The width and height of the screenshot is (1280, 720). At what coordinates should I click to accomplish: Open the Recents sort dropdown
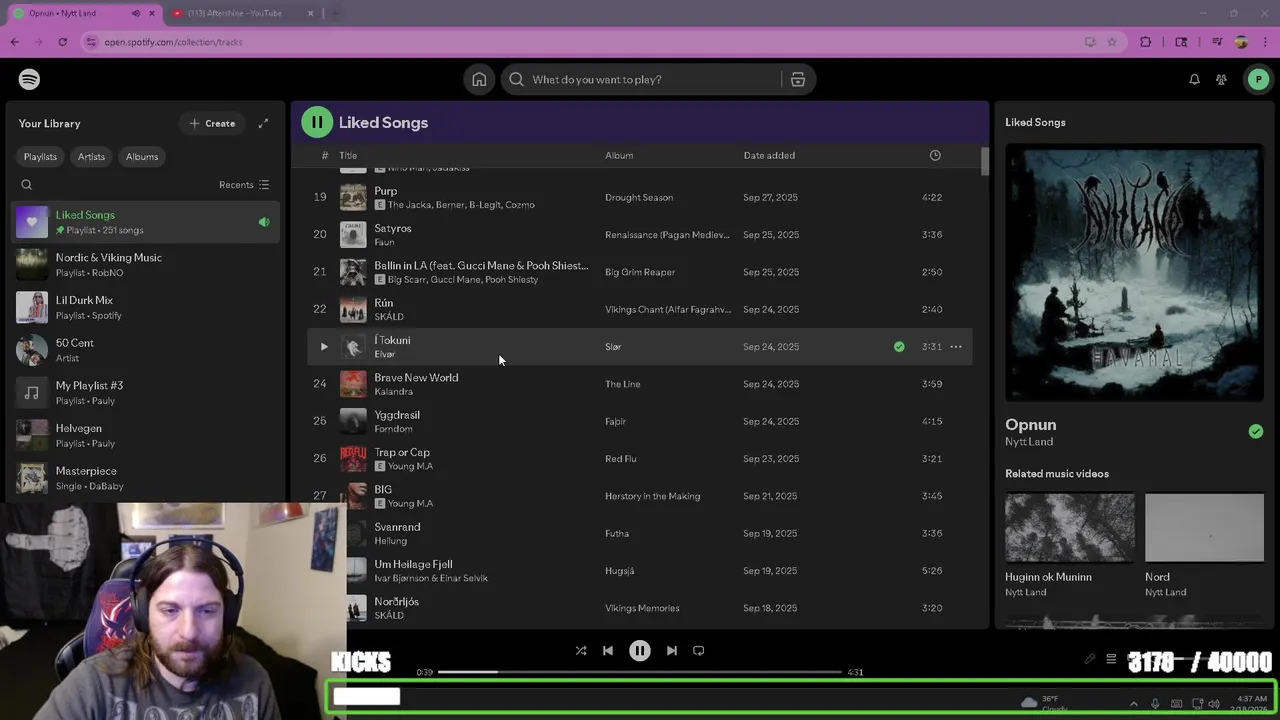244,185
